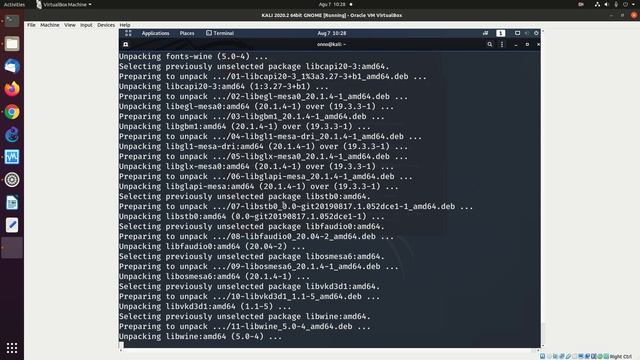Click line 'Unpacking libwine:amd64 (5.0-4) ...'
Screen dimensions: 640x360
tap(200, 336)
